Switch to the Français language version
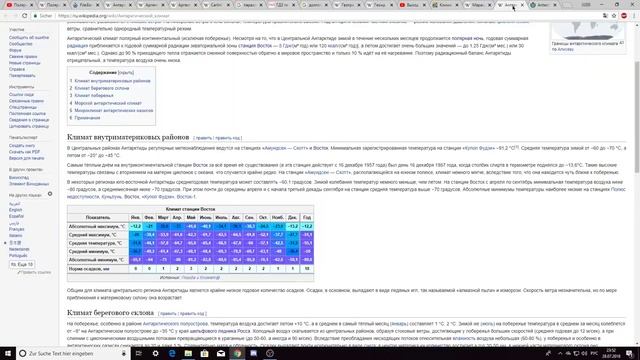The width and height of the screenshot is (640, 360). 16,229
